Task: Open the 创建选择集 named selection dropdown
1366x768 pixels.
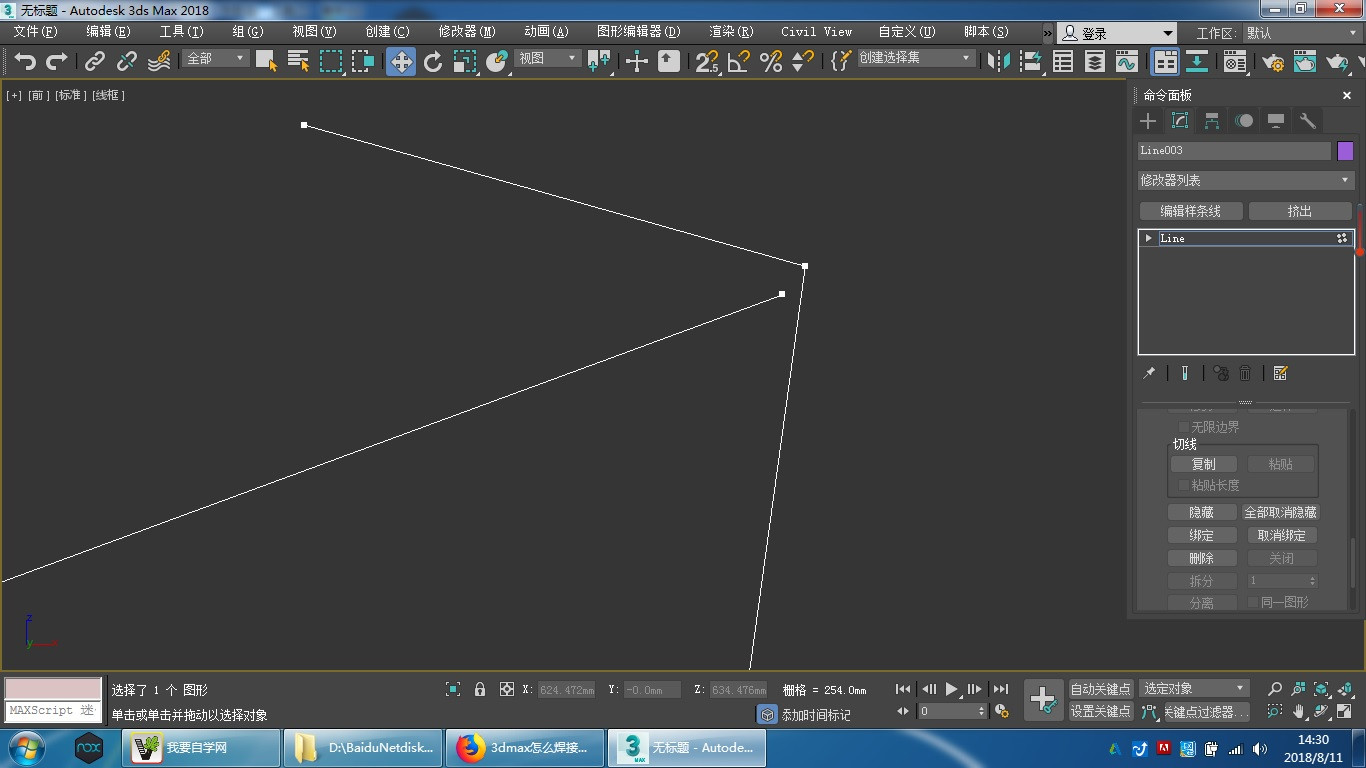Action: pyautogui.click(x=915, y=59)
